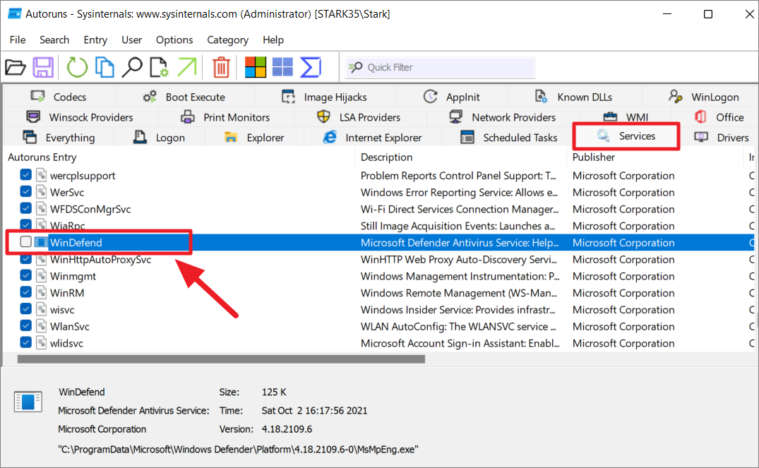Open the Help menu
This screenshot has width=759, height=468.
273,40
